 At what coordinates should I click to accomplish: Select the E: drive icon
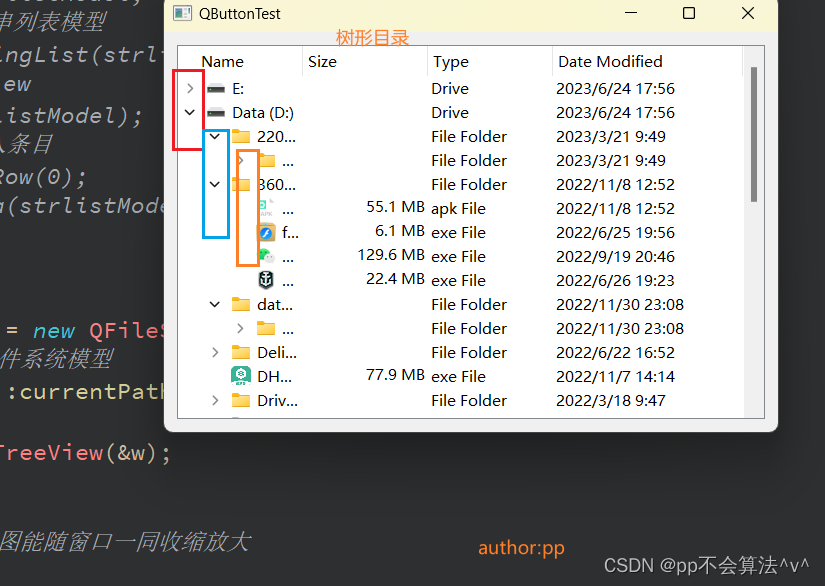(215, 88)
